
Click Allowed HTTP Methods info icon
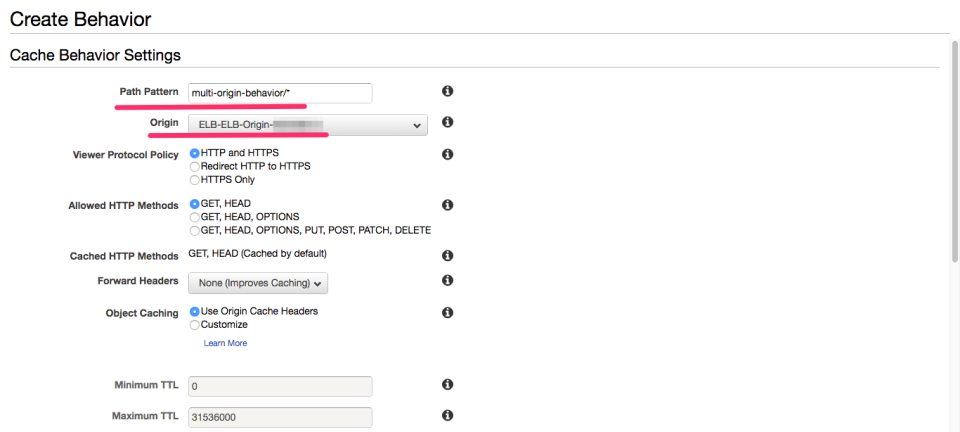click(447, 205)
